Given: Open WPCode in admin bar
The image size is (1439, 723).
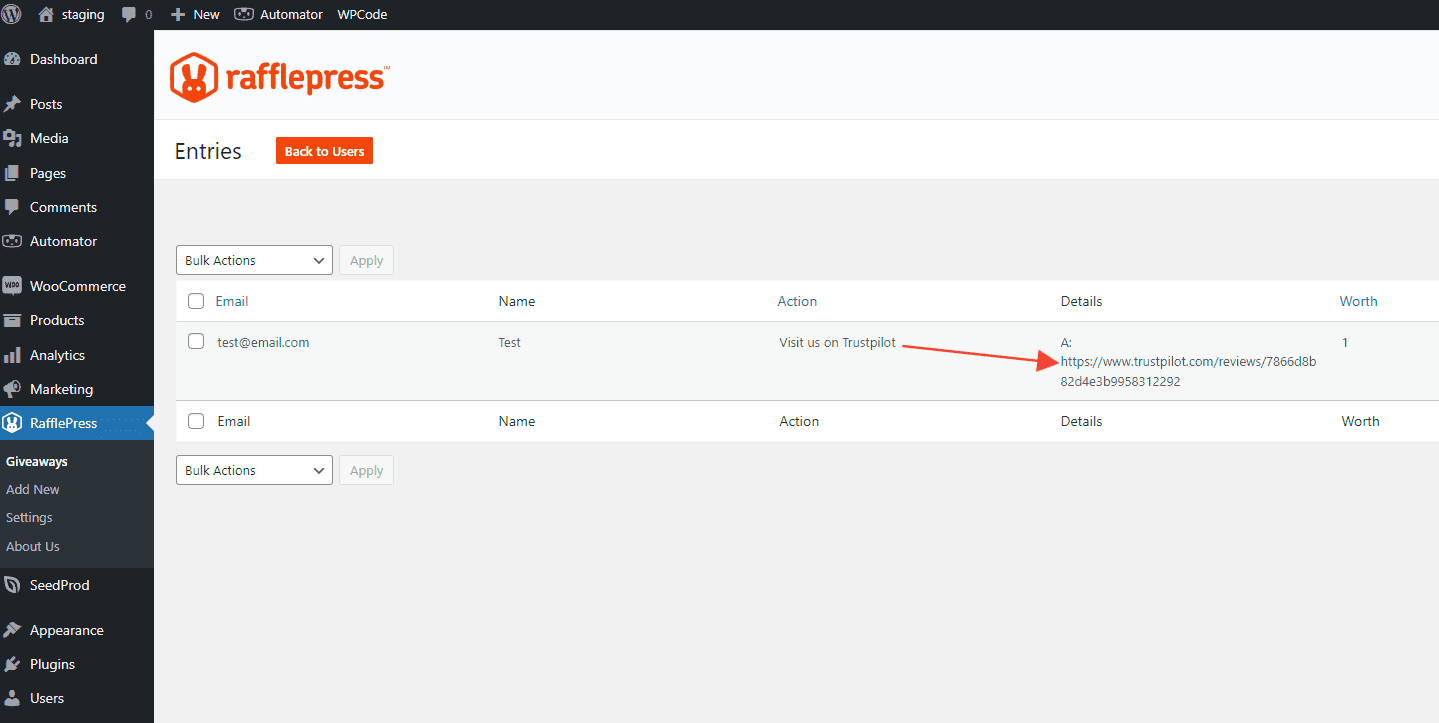Looking at the screenshot, I should [x=362, y=15].
